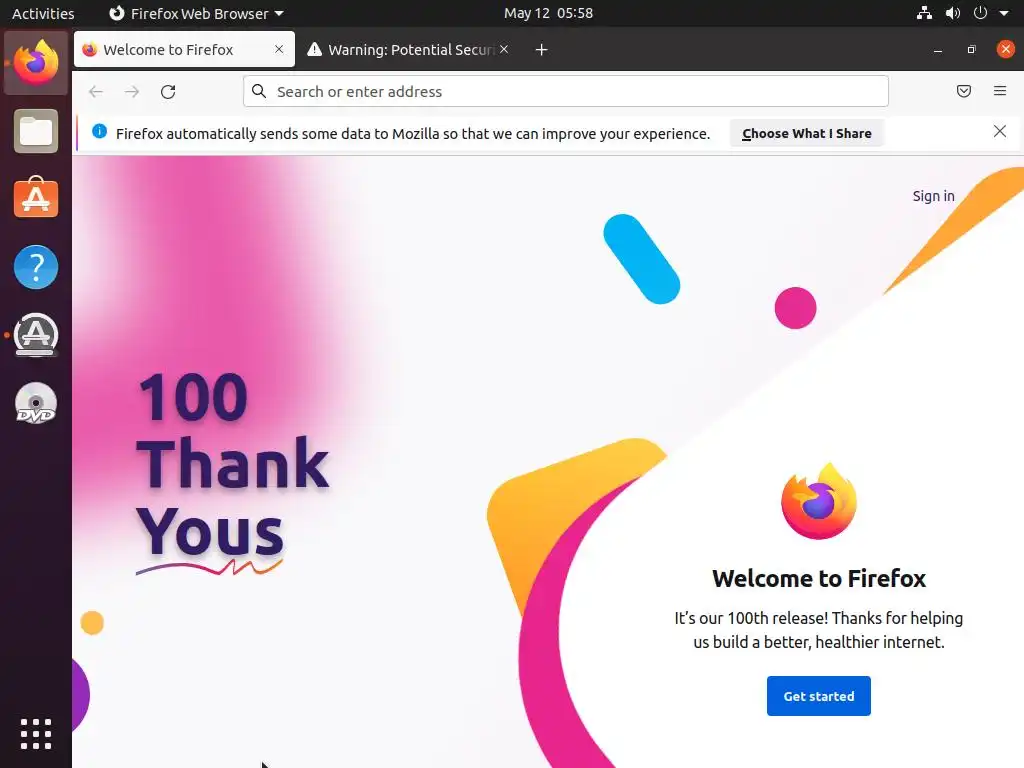Open a new tab with plus icon
The width and height of the screenshot is (1024, 768).
pyautogui.click(x=541, y=50)
